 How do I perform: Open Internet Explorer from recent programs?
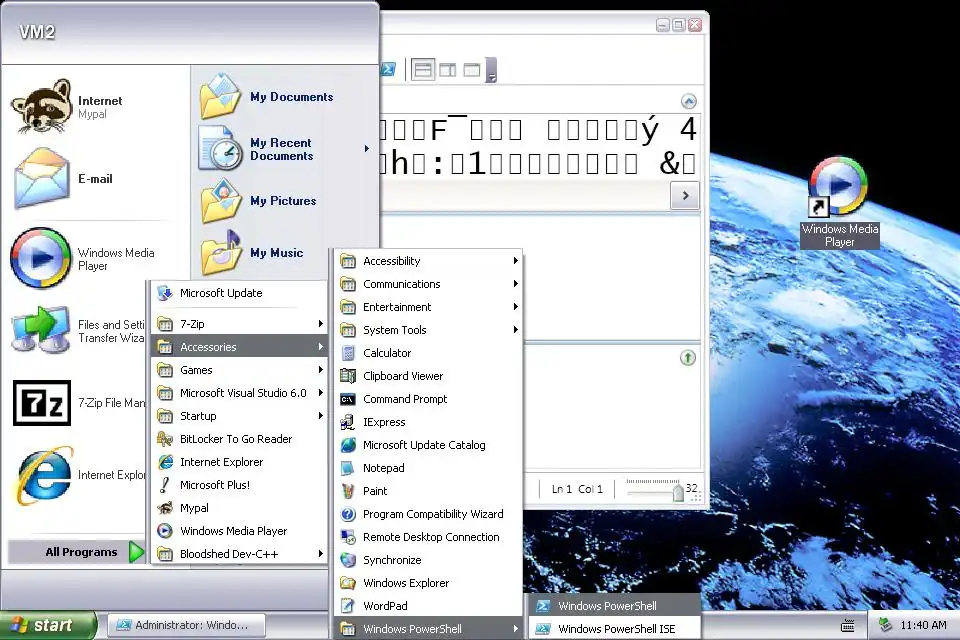[78, 475]
